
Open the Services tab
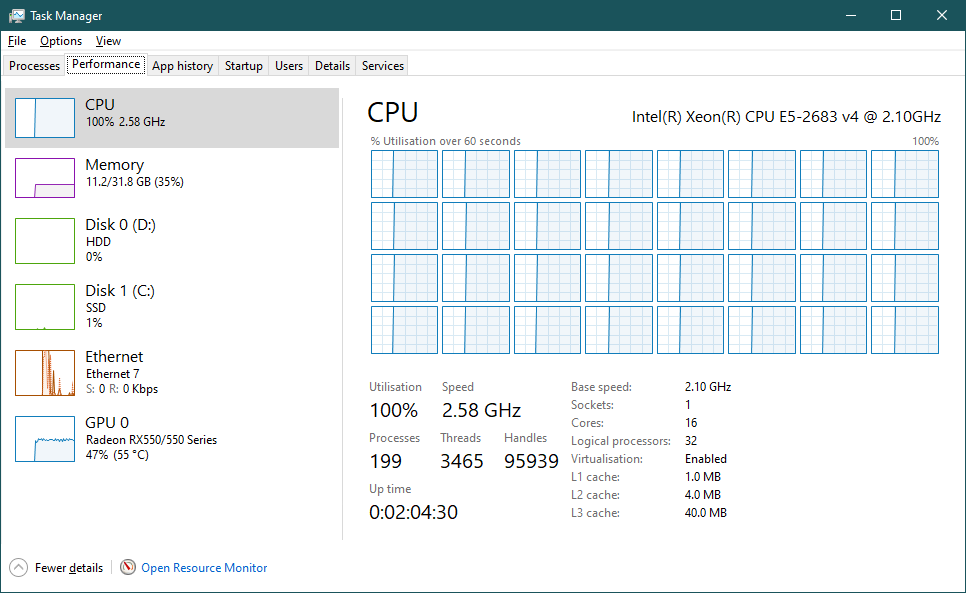coord(383,66)
